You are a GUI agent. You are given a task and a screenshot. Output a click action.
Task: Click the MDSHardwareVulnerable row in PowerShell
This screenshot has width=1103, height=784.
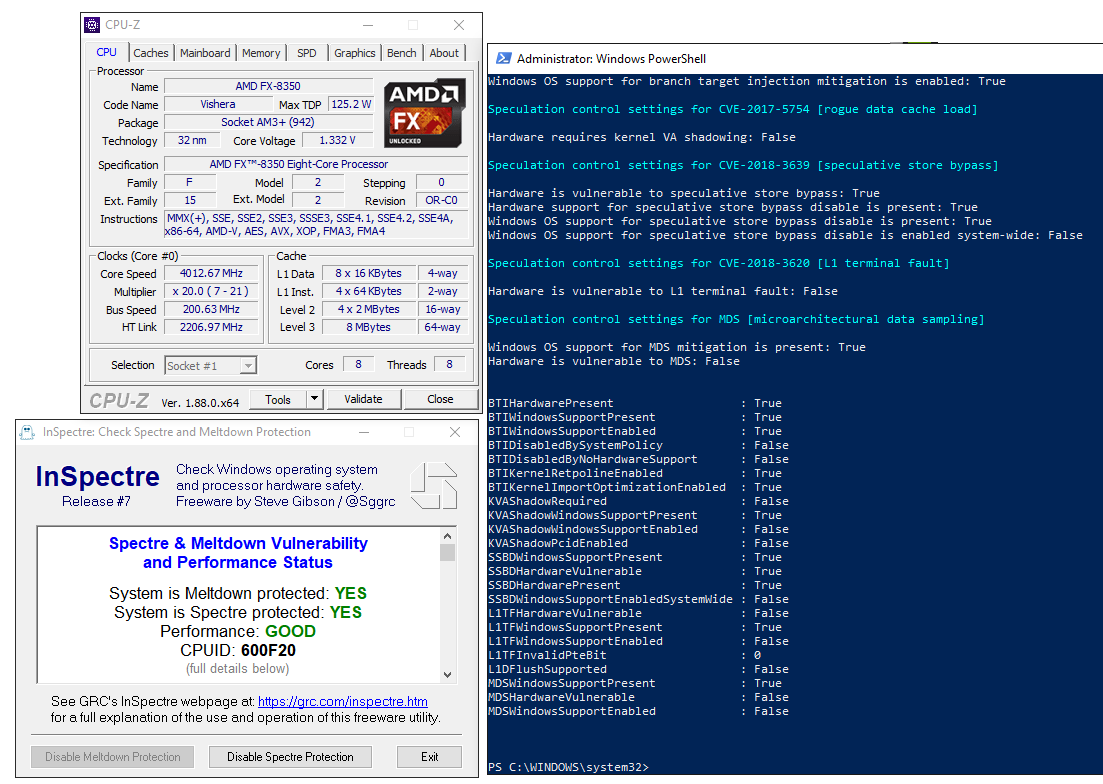tap(638, 698)
